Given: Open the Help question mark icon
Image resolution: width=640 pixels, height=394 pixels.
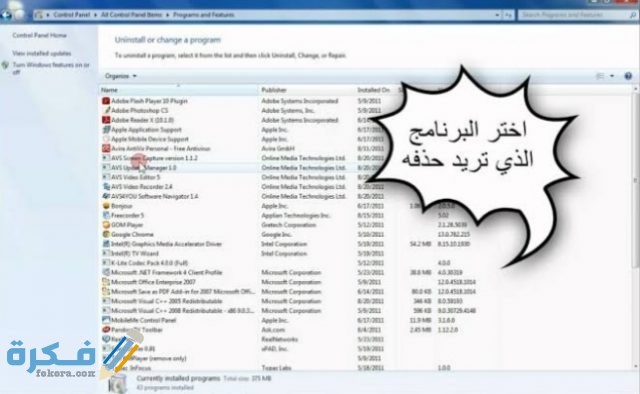Looking at the screenshot, I should tap(628, 76).
